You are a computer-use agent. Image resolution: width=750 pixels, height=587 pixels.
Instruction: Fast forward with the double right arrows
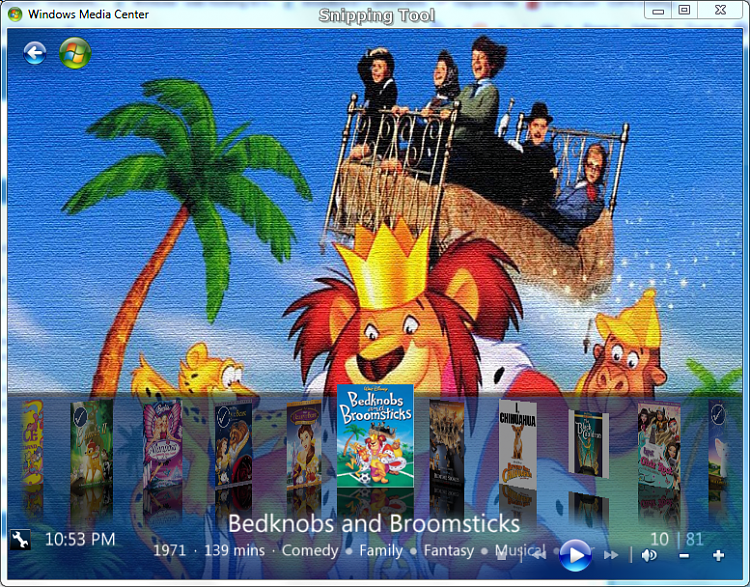click(x=611, y=555)
